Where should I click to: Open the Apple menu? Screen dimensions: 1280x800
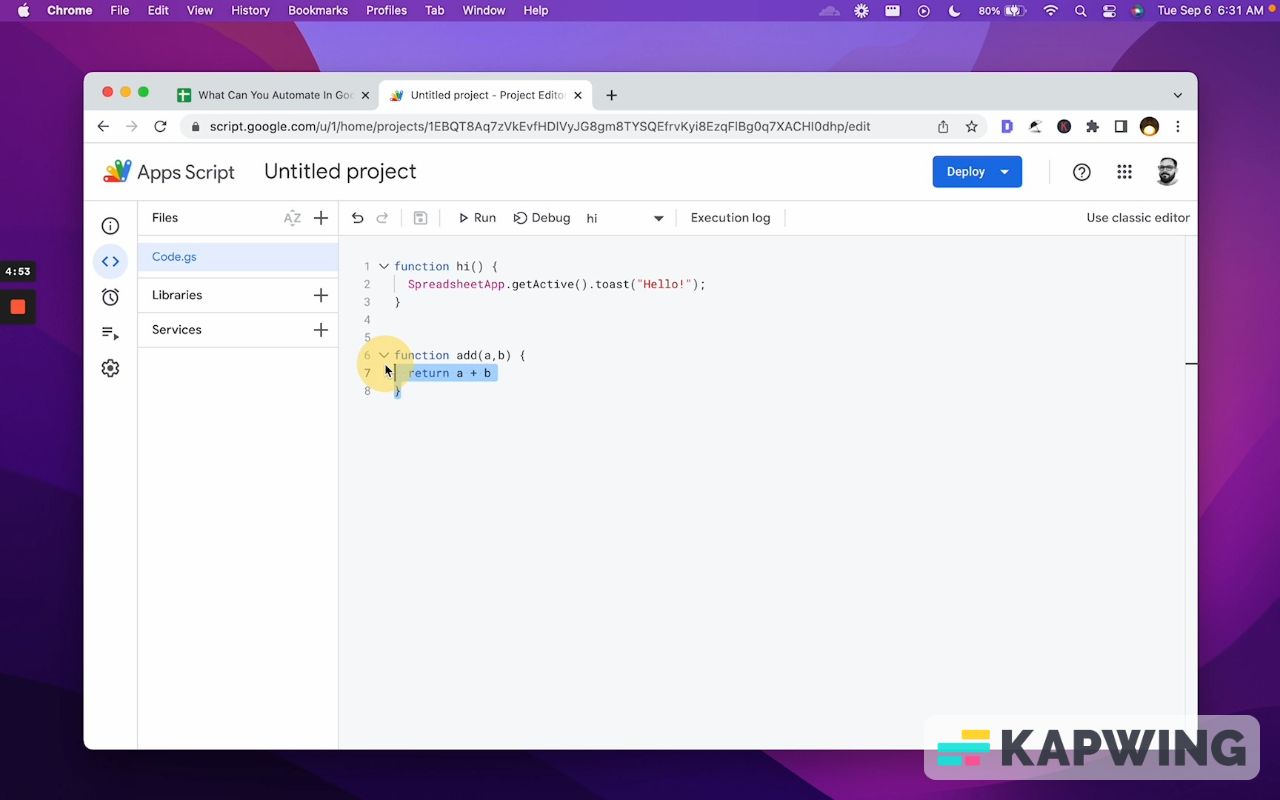pyautogui.click(x=23, y=10)
